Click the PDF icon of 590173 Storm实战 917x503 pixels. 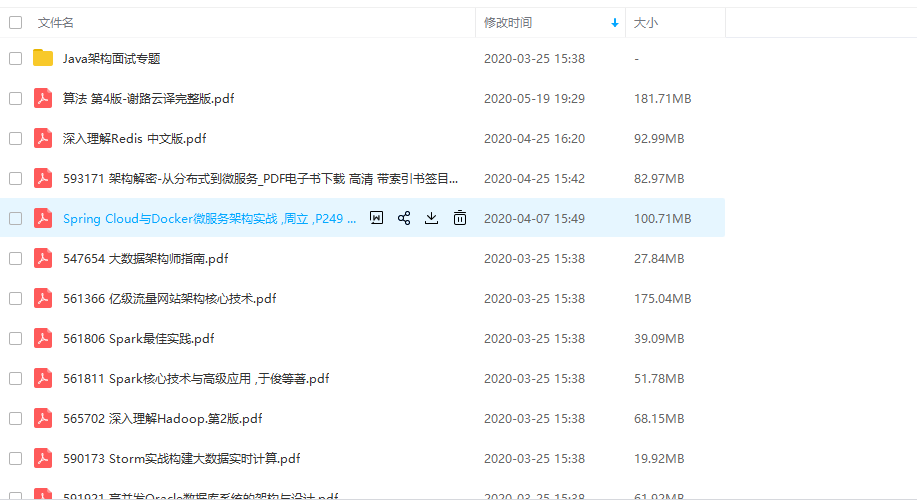(x=43, y=458)
